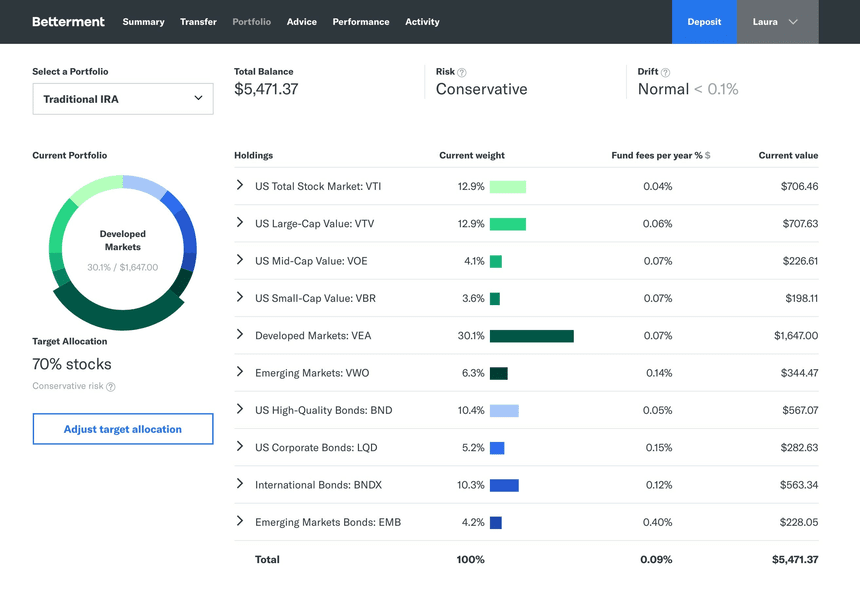
Task: Click the 10.4% current weight value
Action: click(471, 410)
